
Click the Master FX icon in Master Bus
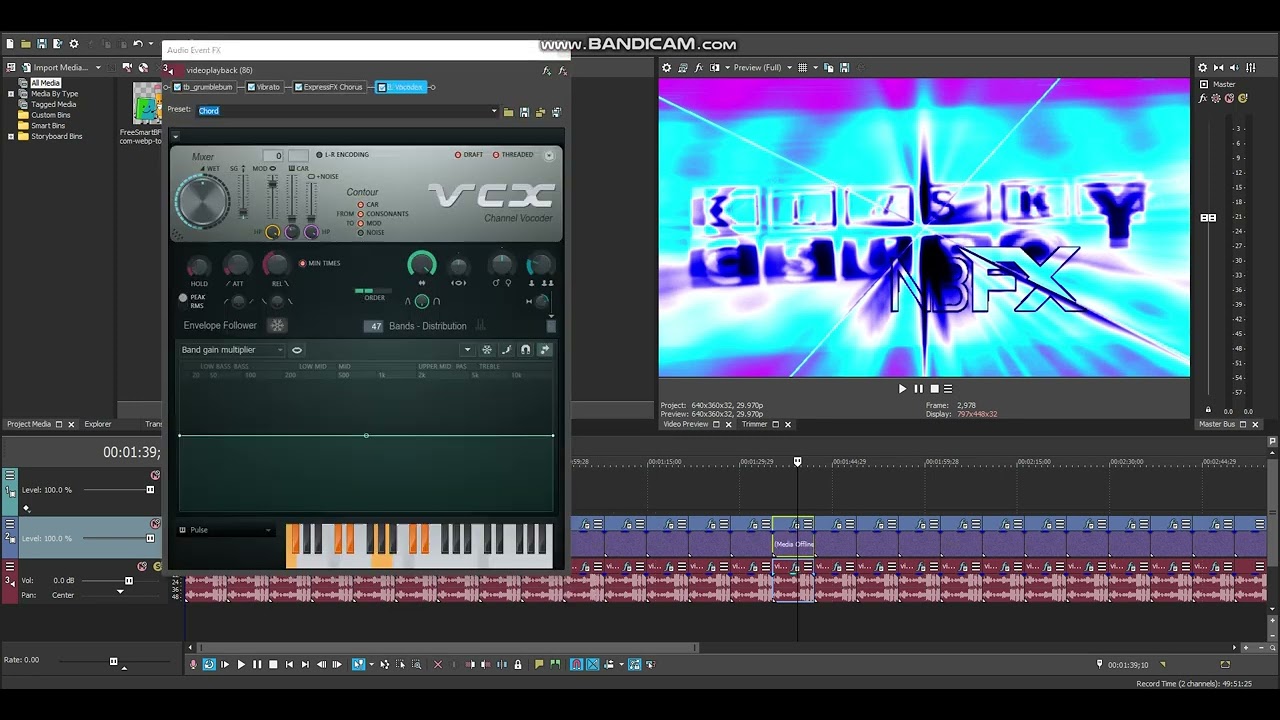click(1205, 99)
